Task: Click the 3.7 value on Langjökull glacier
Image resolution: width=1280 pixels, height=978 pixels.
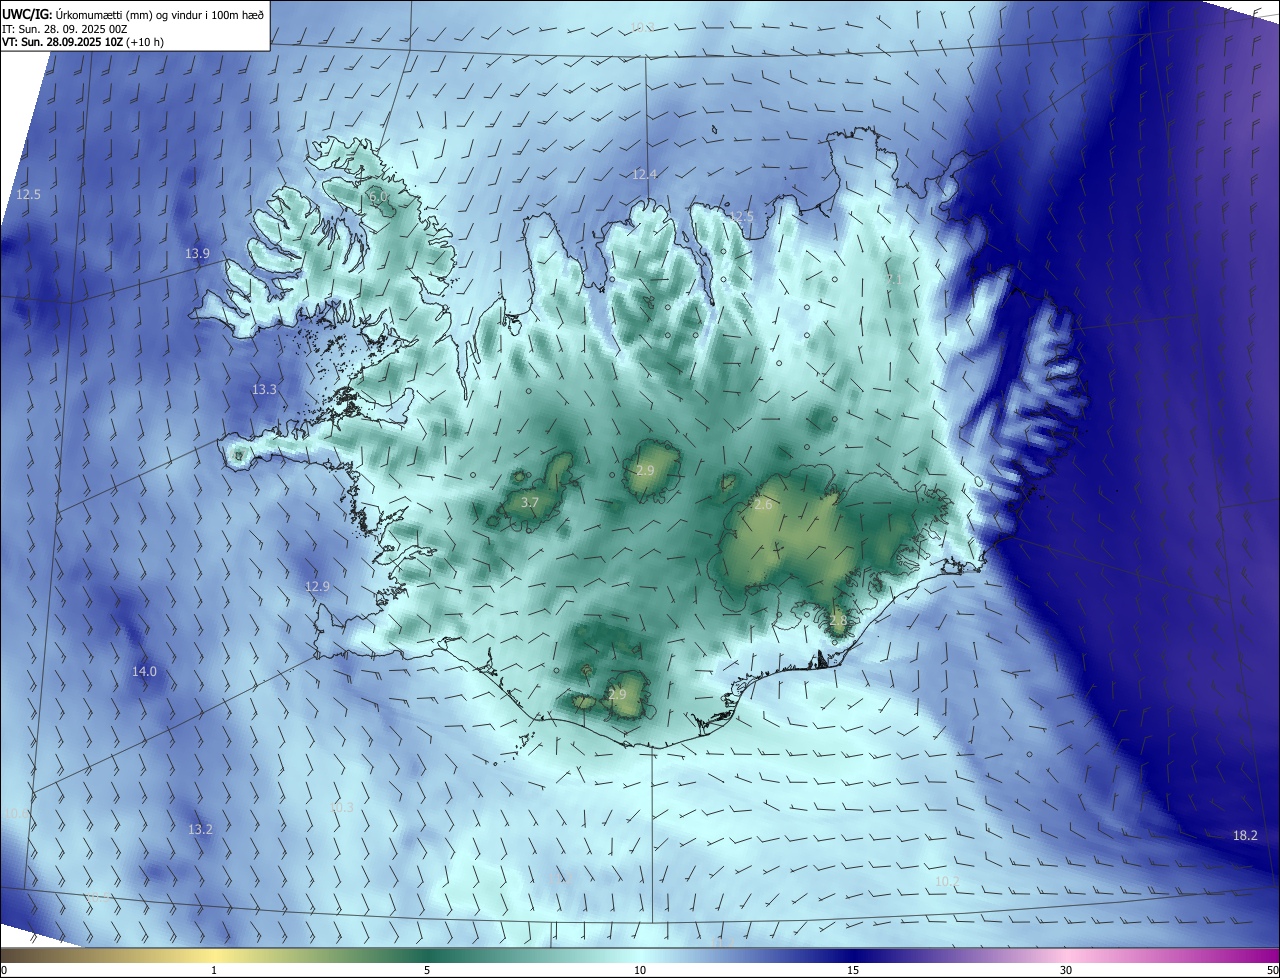Action: click(x=531, y=503)
